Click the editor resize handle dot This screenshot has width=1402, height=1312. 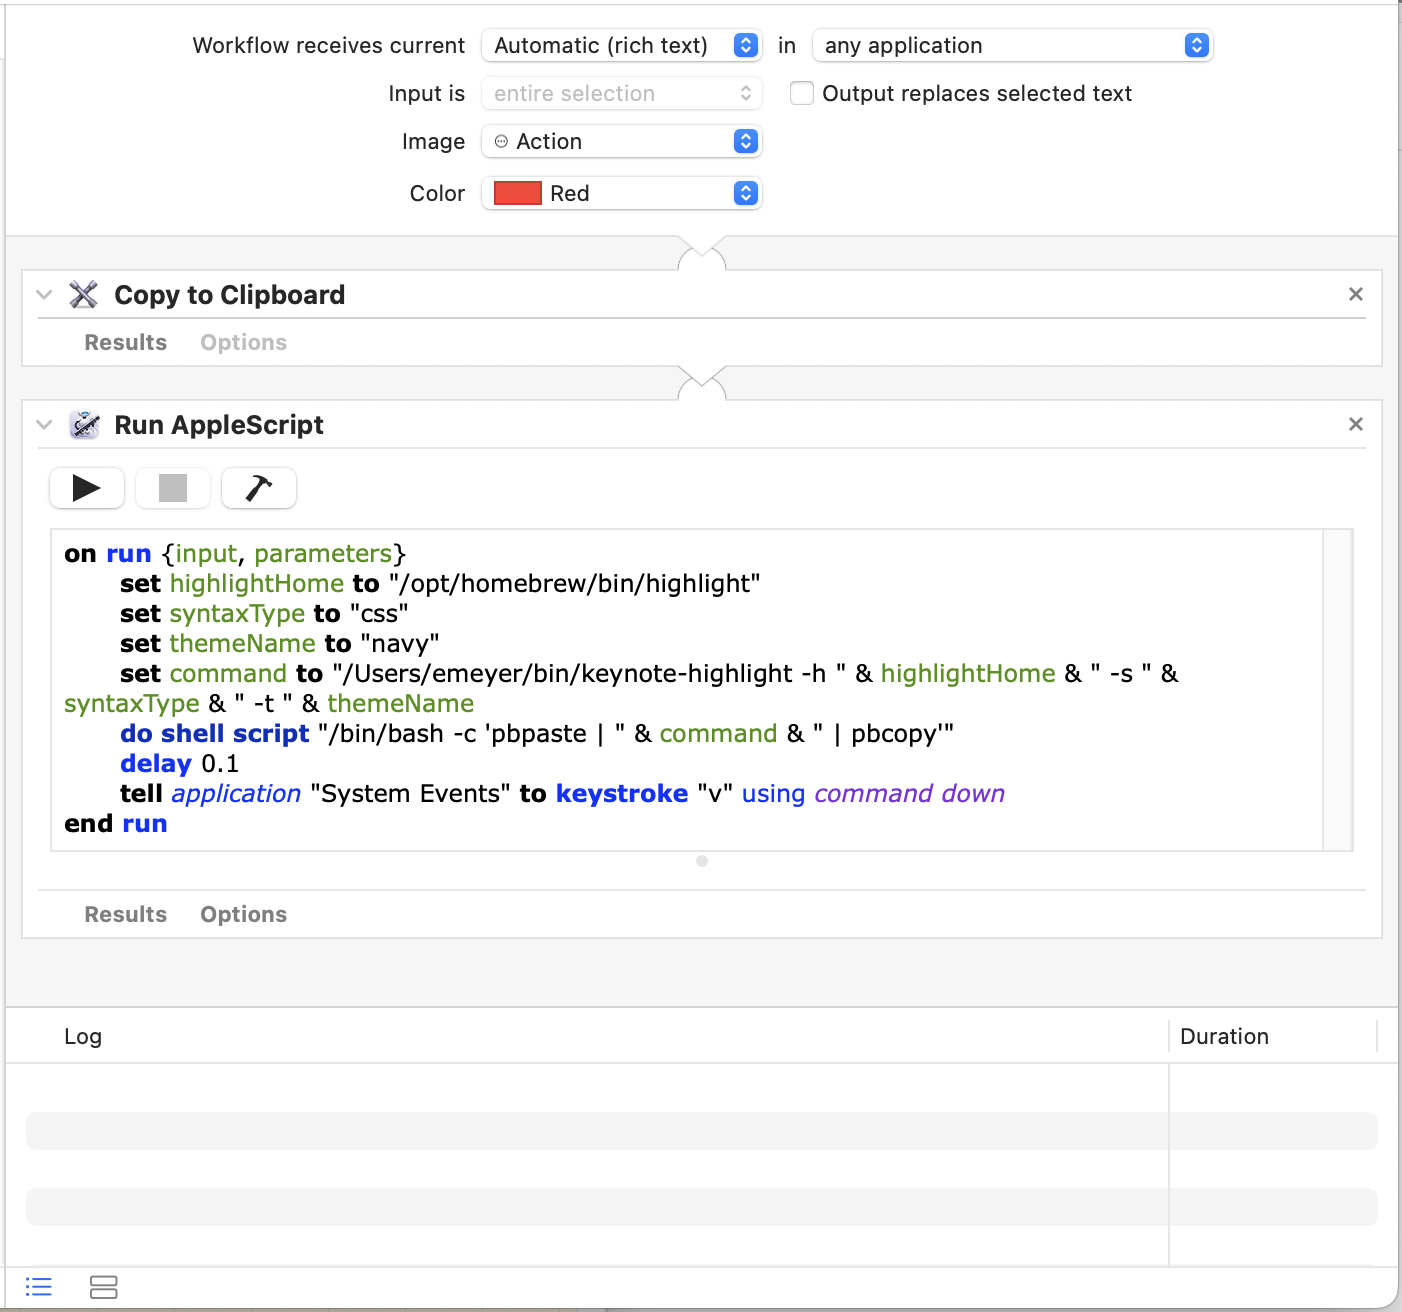pos(702,861)
